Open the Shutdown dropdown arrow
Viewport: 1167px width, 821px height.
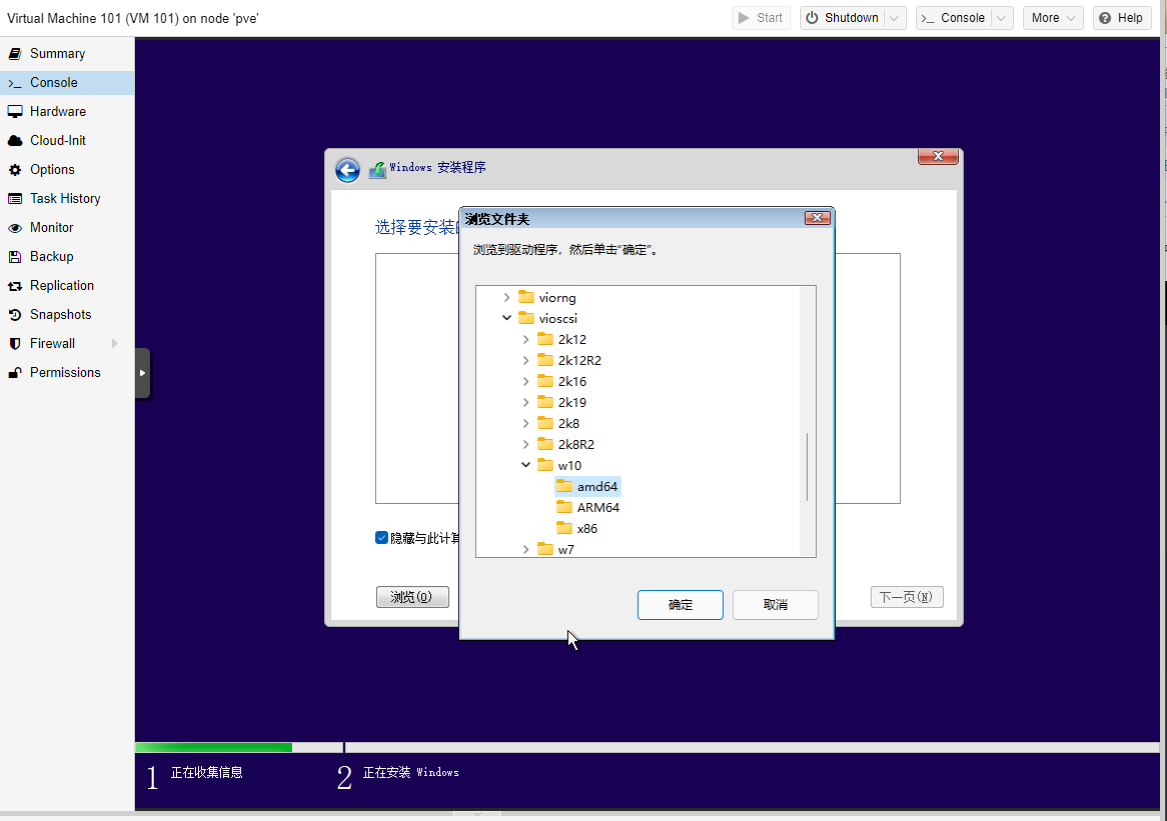coord(895,18)
